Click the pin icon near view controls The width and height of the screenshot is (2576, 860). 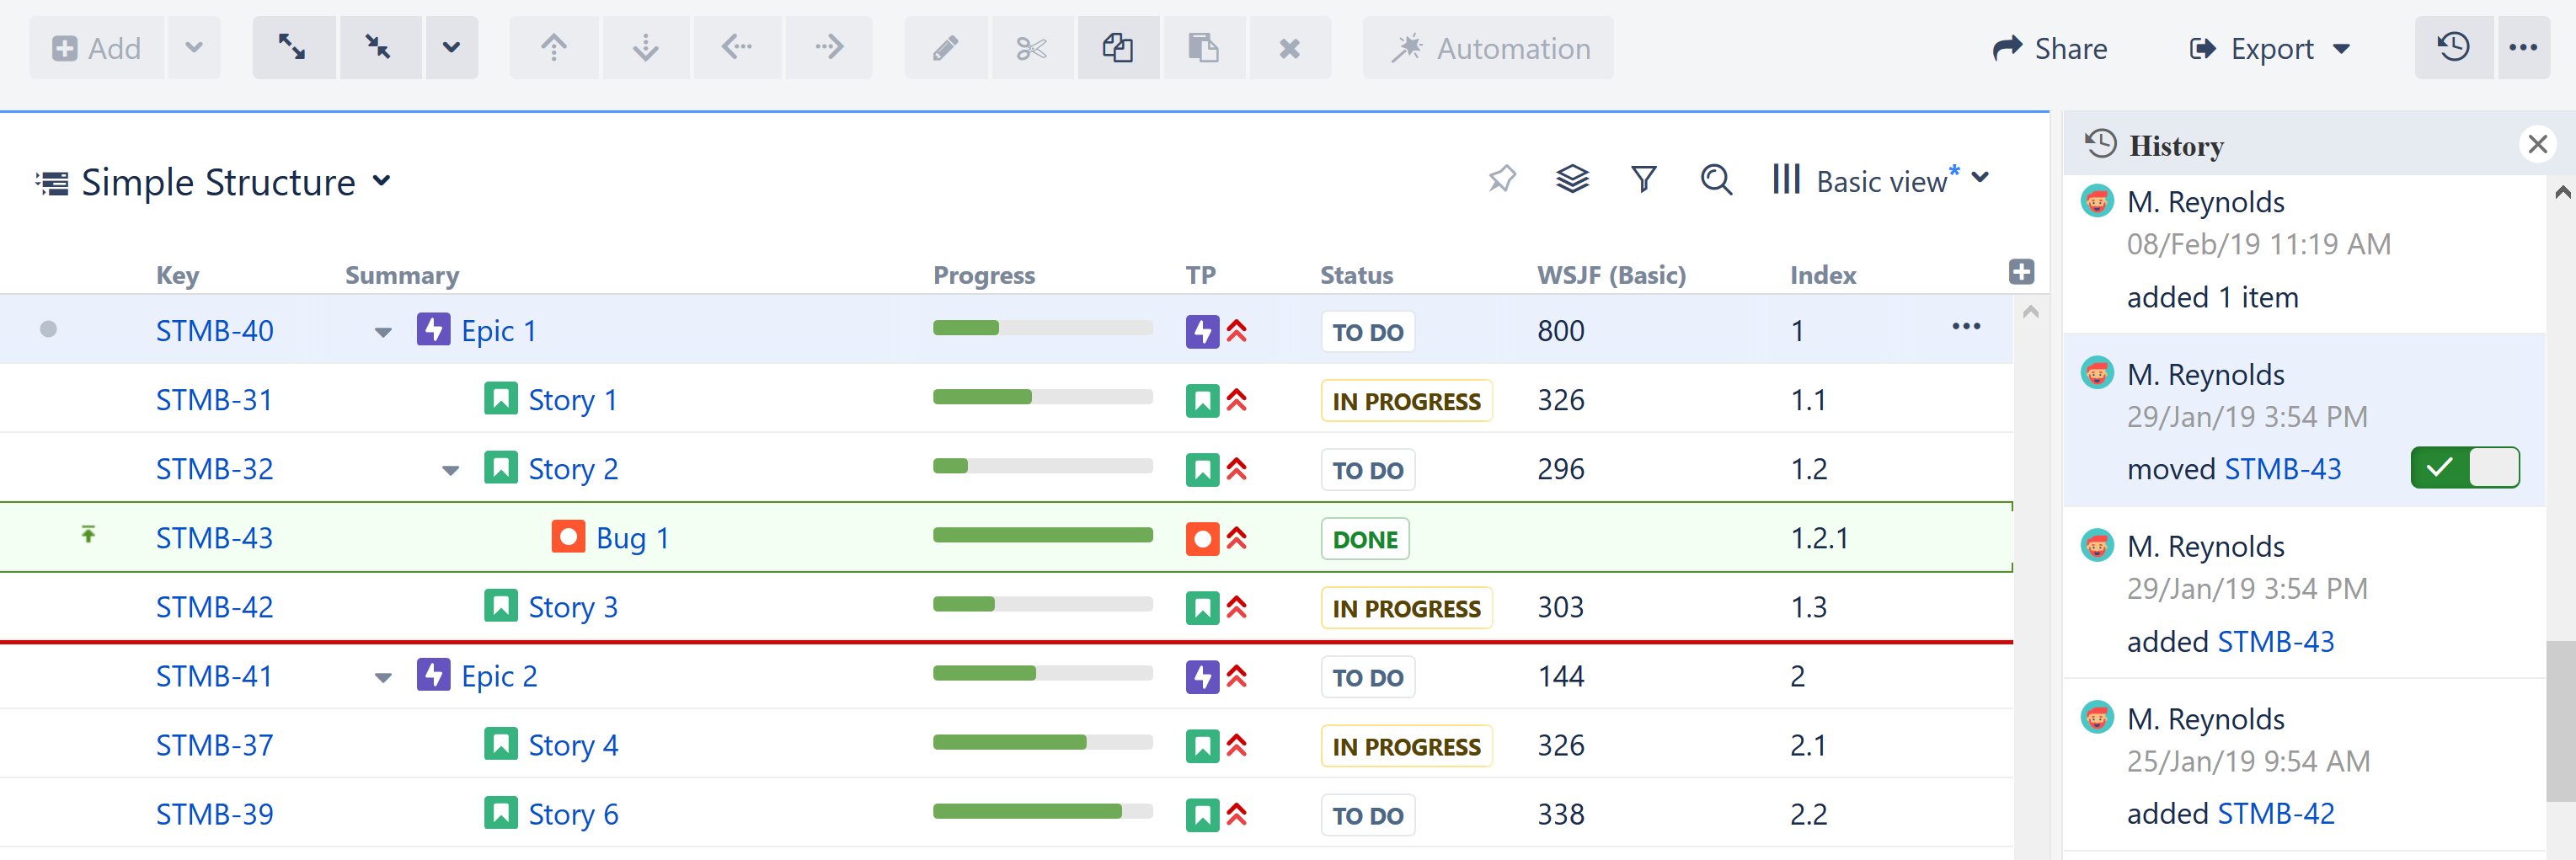click(1501, 180)
